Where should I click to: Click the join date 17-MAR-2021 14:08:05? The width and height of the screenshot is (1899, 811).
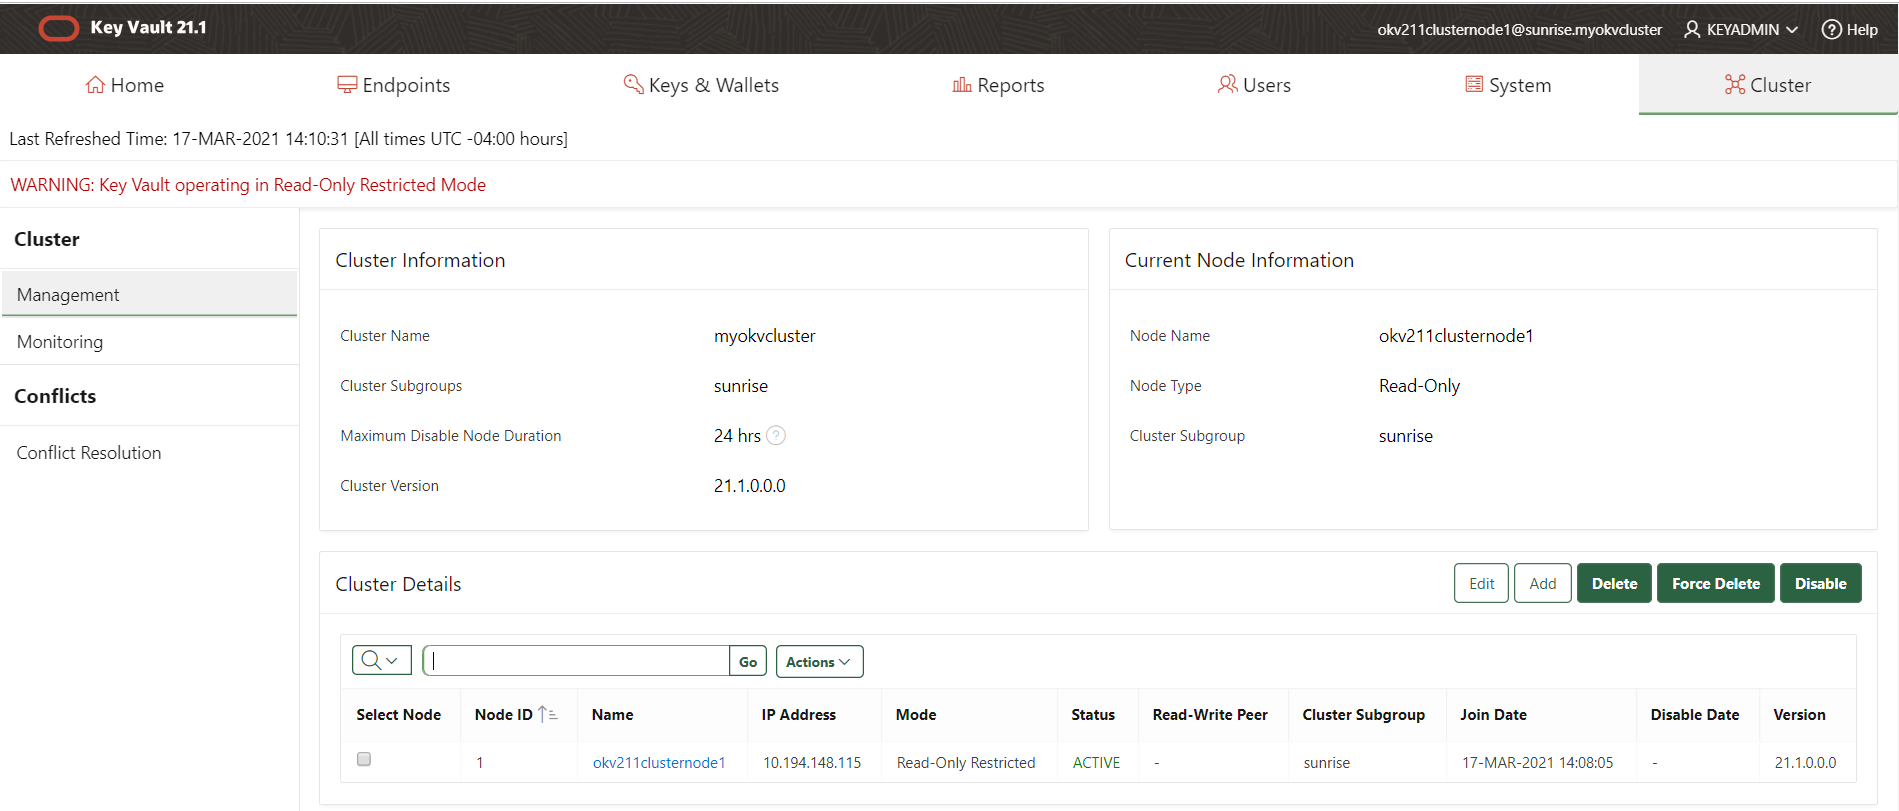tap(1537, 763)
